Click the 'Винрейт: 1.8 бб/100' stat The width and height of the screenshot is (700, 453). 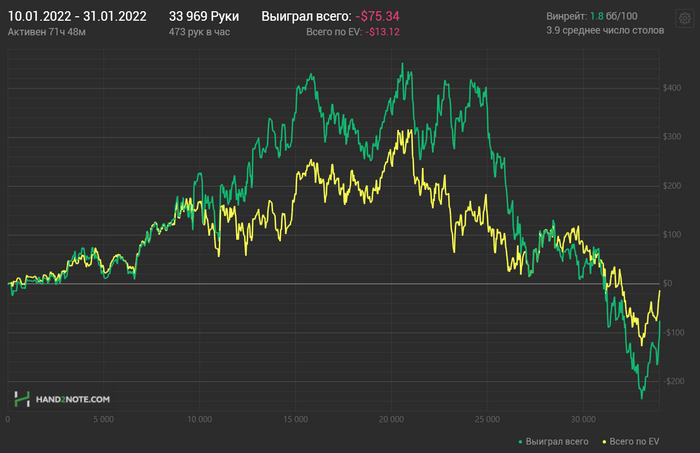tap(592, 17)
